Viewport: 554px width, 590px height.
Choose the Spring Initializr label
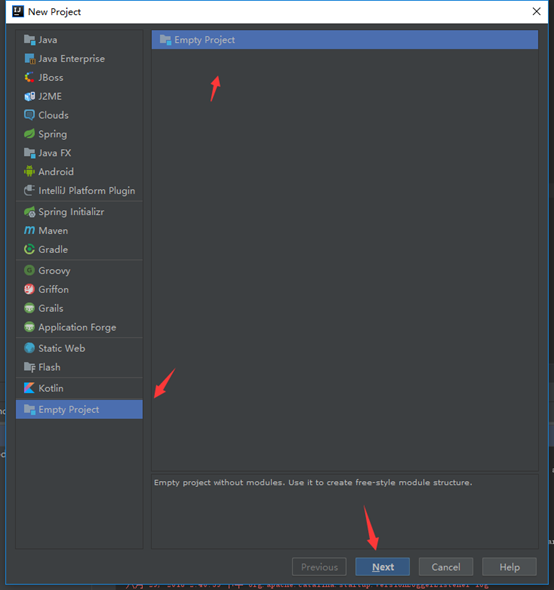tap(71, 212)
